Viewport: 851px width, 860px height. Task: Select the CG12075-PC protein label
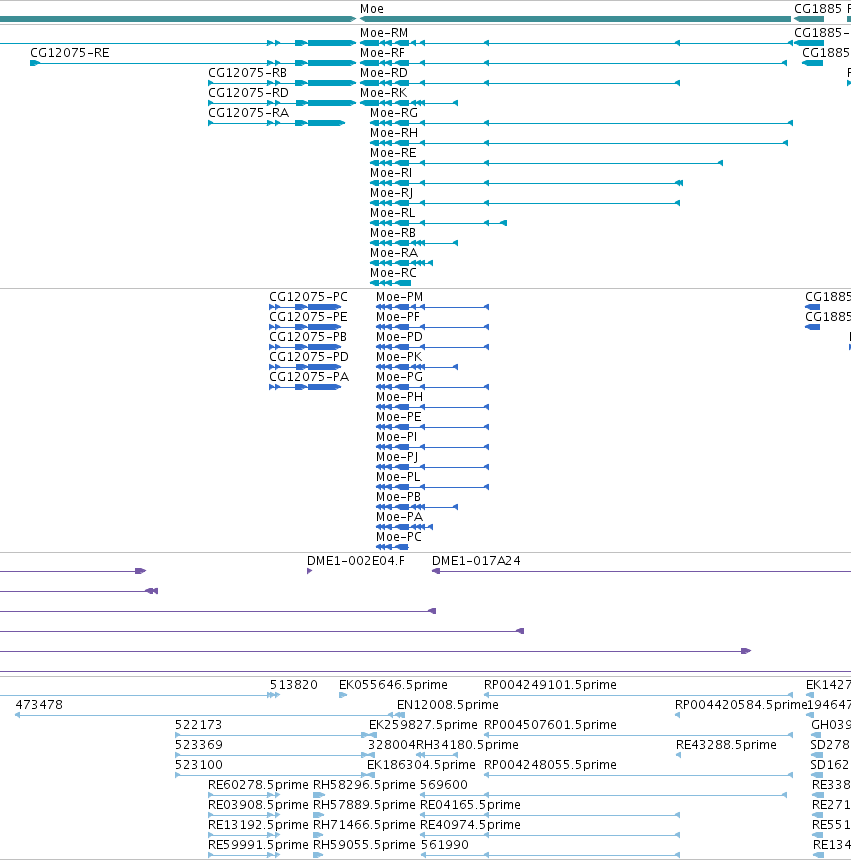pyautogui.click(x=308, y=297)
